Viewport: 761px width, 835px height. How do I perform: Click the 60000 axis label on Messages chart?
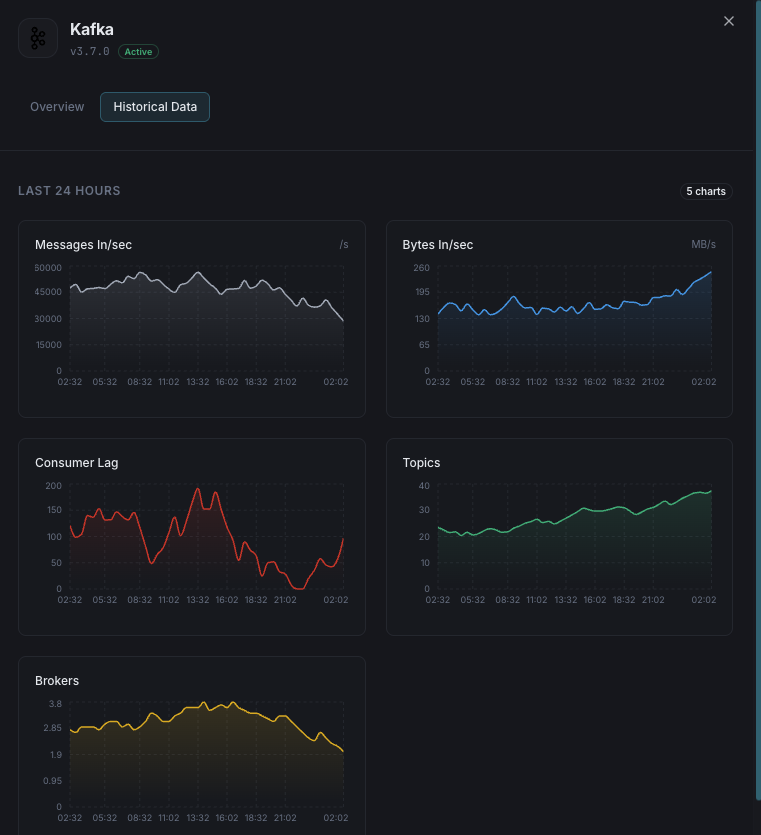pyautogui.click(x=46, y=268)
